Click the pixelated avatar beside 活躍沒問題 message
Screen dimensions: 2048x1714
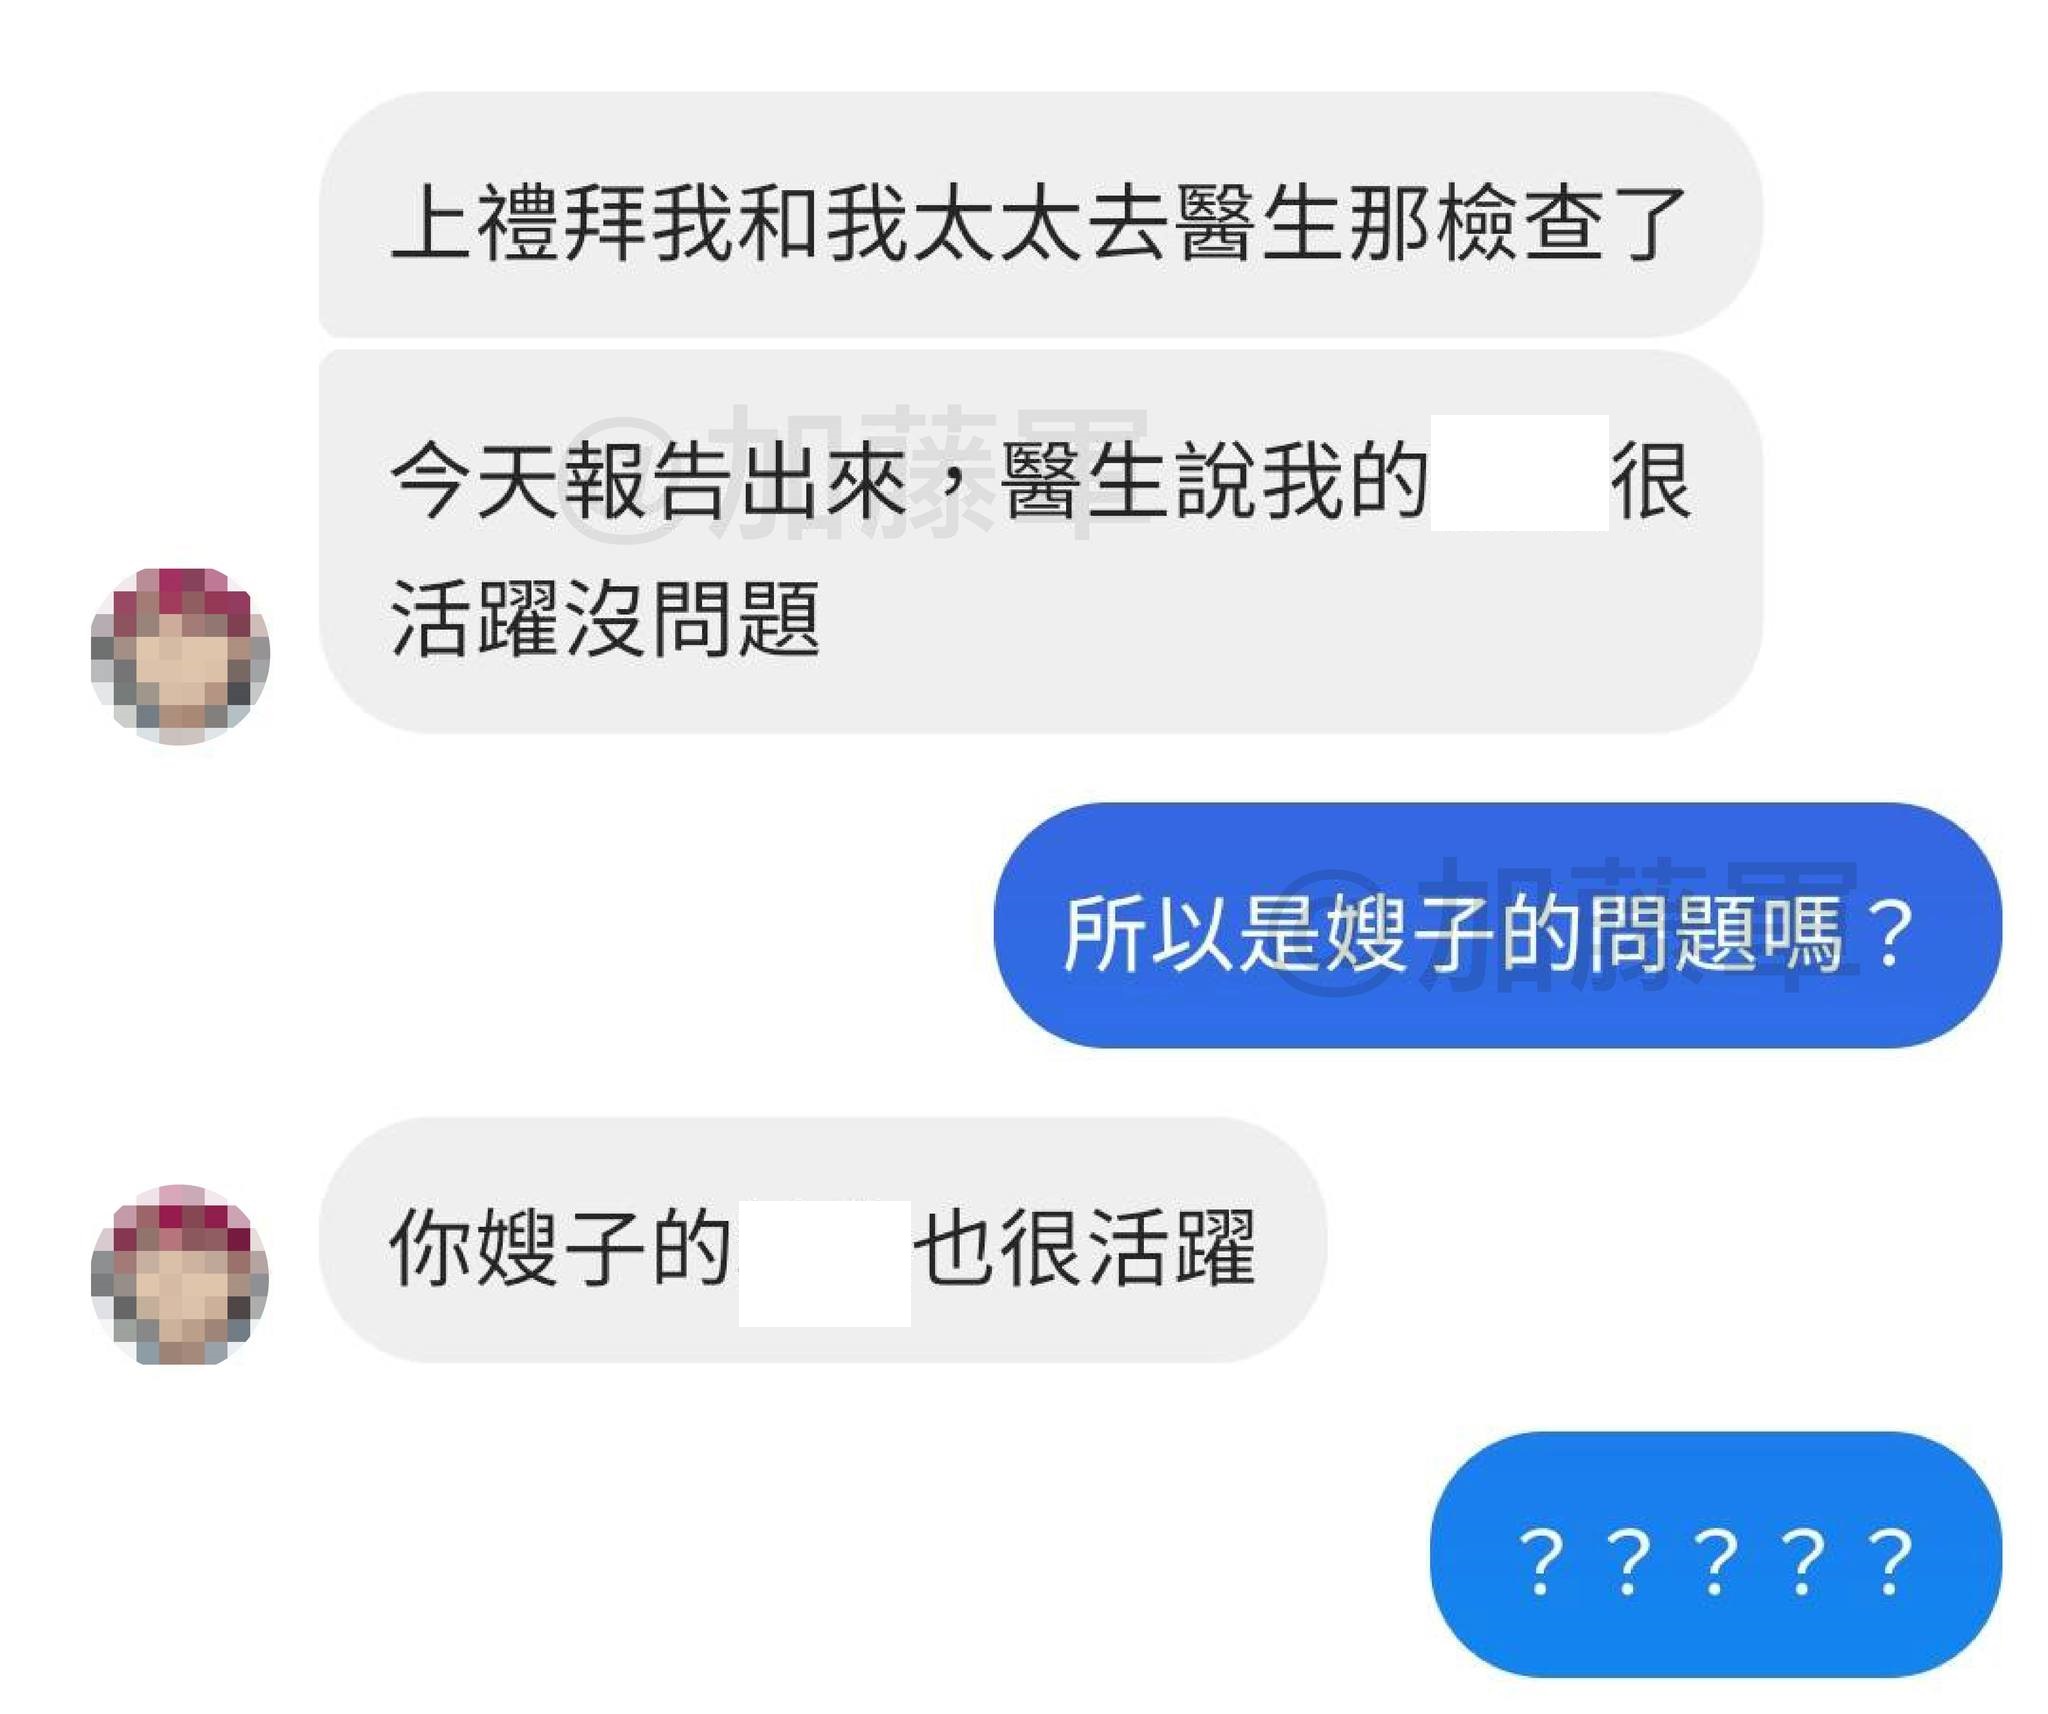[180, 656]
